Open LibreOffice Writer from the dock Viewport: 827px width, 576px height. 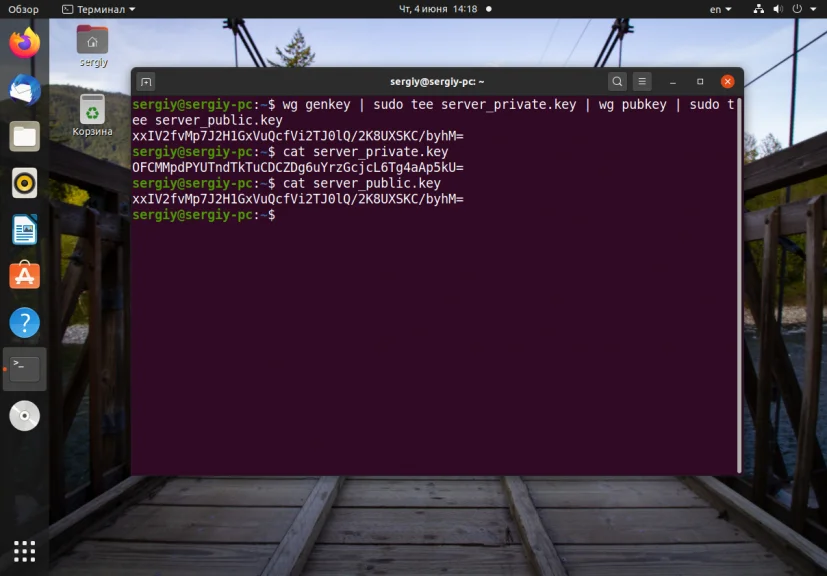coord(24,229)
